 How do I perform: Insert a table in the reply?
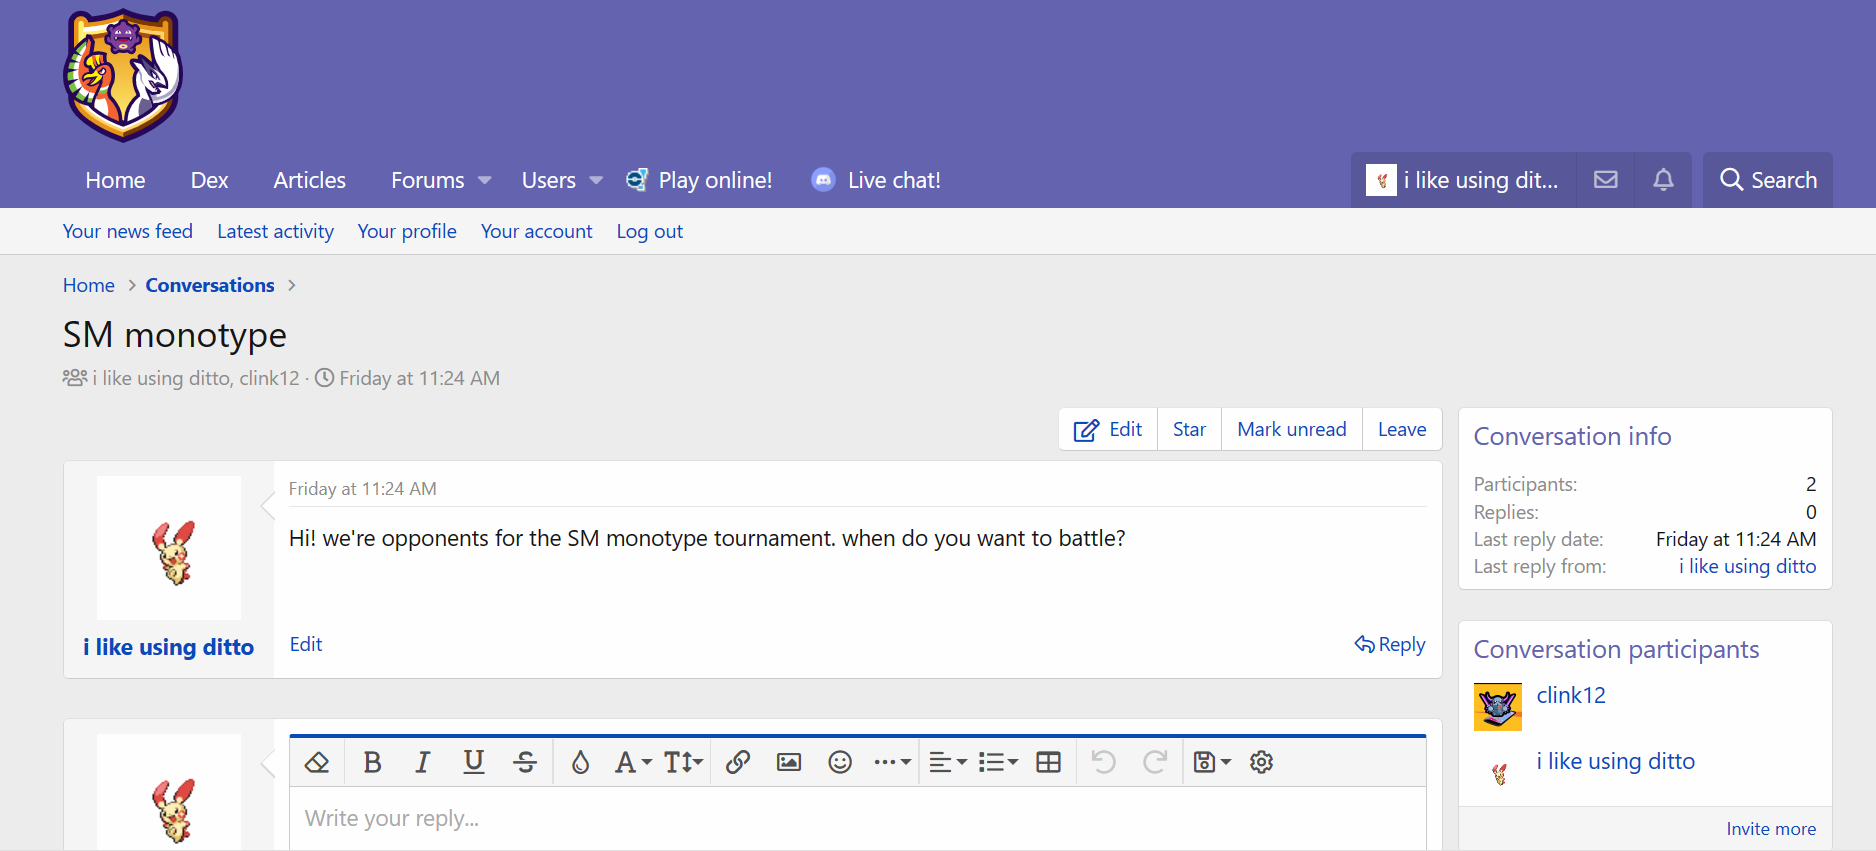pos(1048,762)
